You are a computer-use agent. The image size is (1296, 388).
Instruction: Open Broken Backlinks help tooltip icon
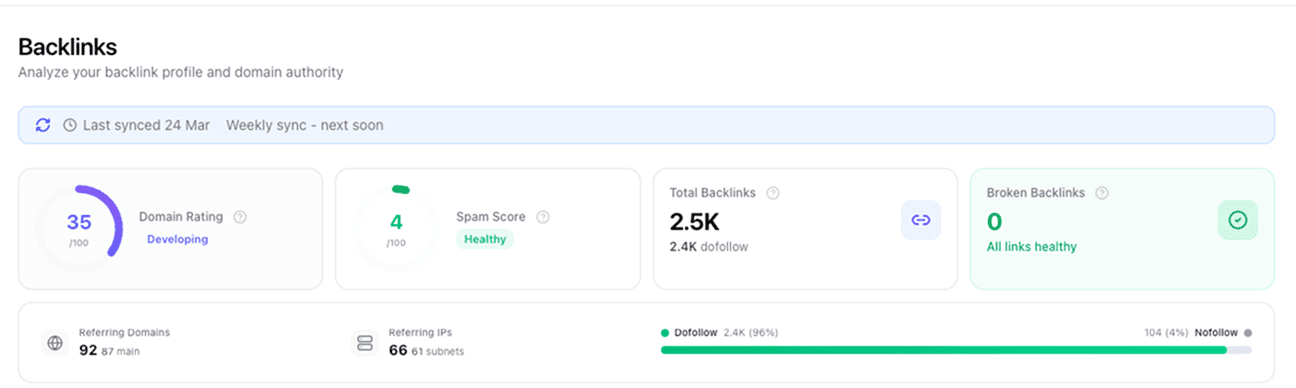[1102, 193]
